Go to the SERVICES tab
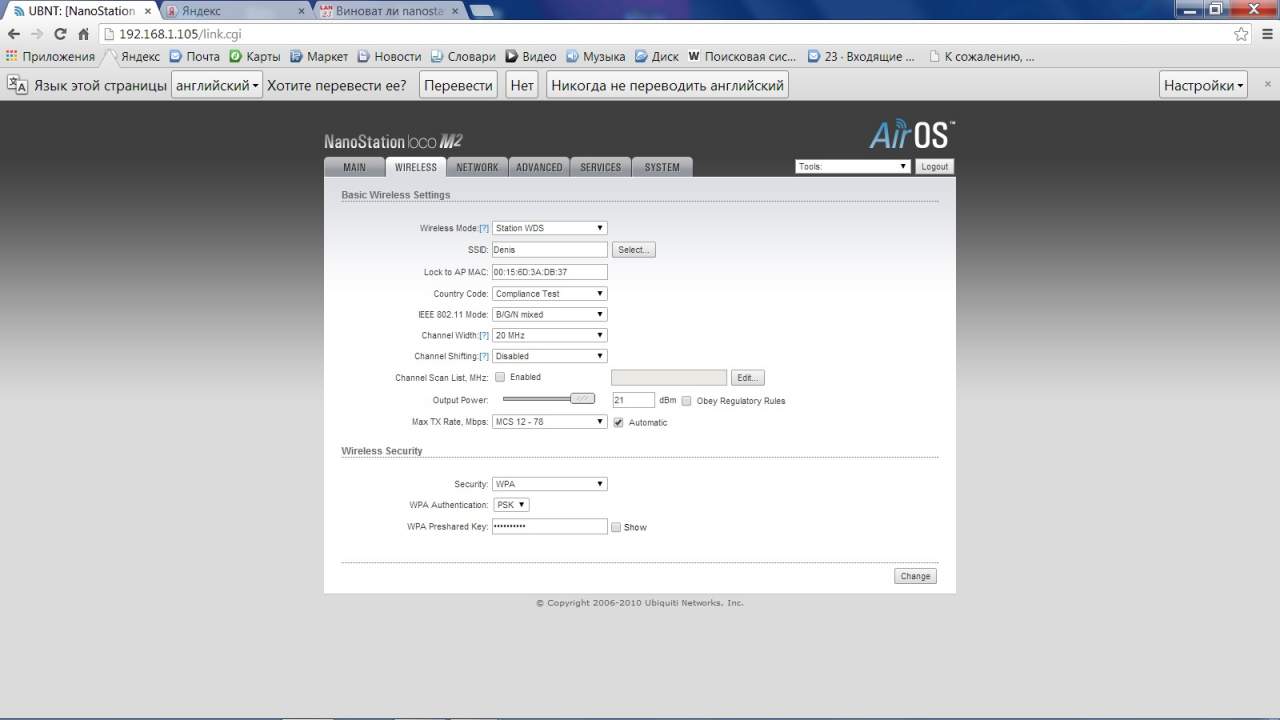The image size is (1280, 720). [x=601, y=167]
